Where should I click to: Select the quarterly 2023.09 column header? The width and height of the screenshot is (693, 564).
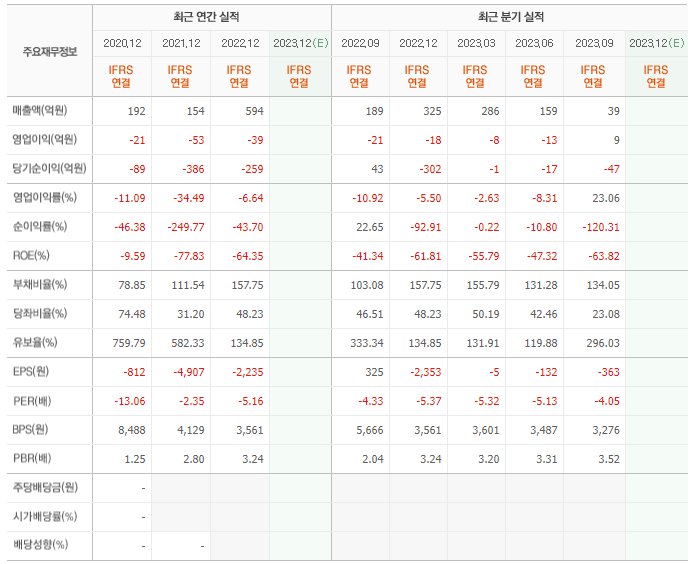(594, 43)
